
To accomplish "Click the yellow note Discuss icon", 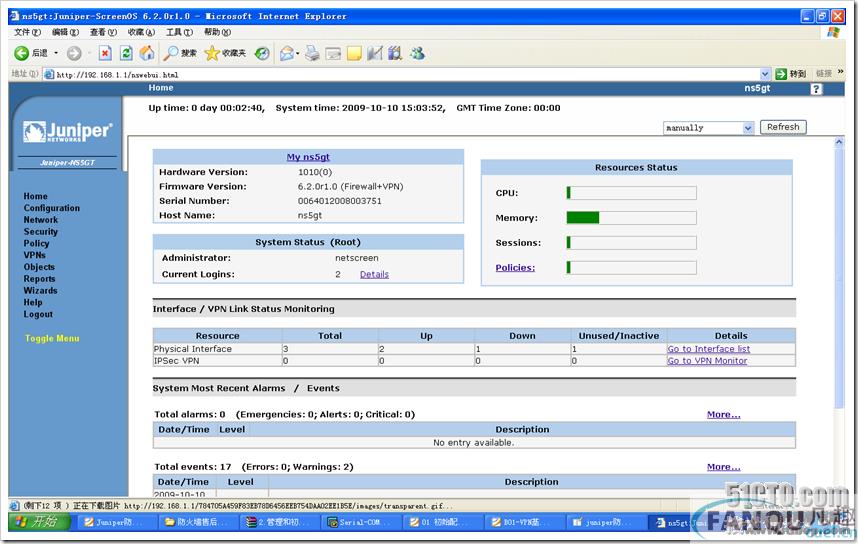I will click(x=354, y=53).
